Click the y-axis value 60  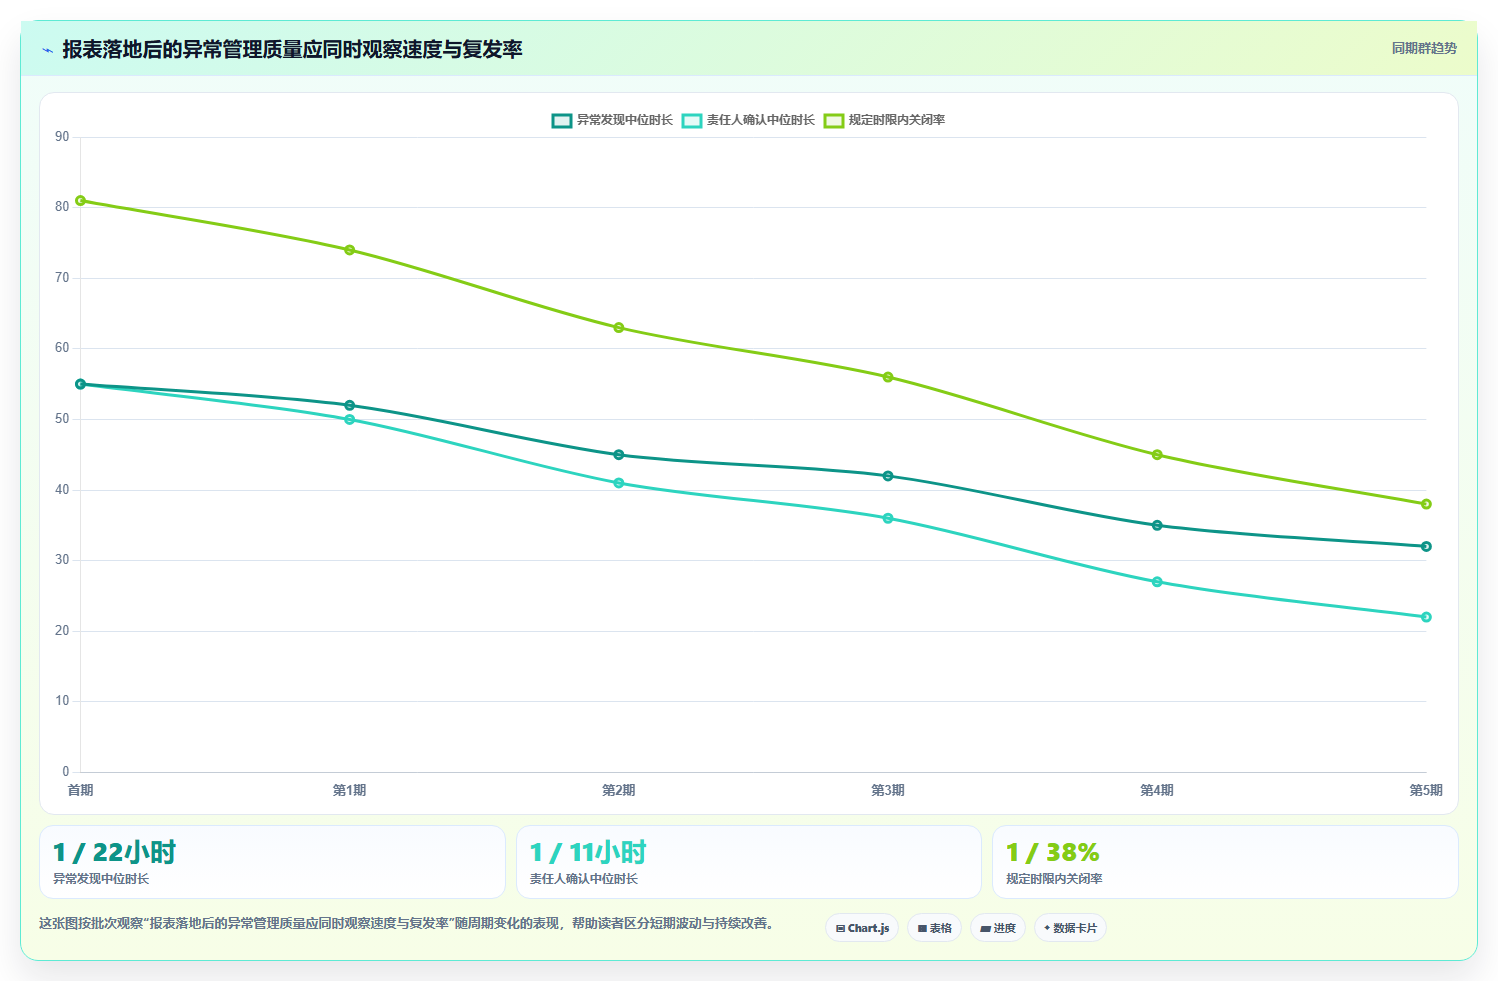(x=62, y=348)
